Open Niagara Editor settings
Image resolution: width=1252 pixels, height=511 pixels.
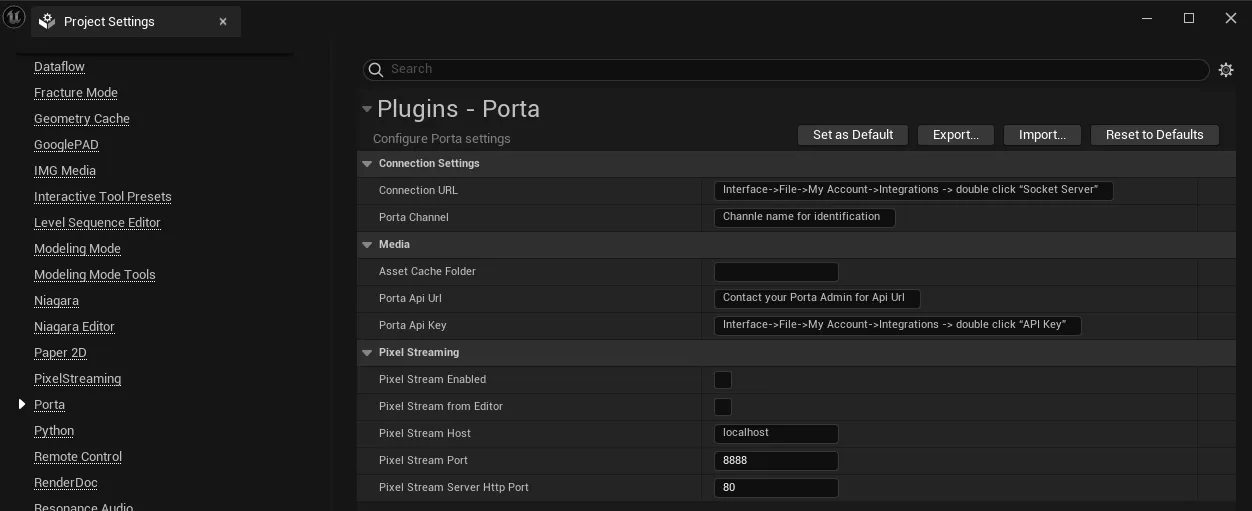pos(74,327)
